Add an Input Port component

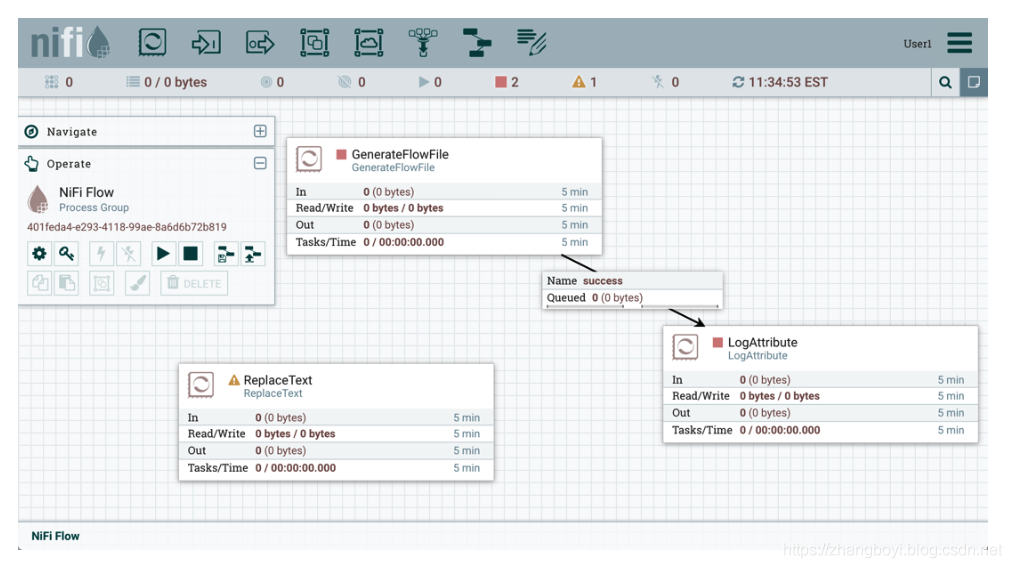pyautogui.click(x=206, y=43)
